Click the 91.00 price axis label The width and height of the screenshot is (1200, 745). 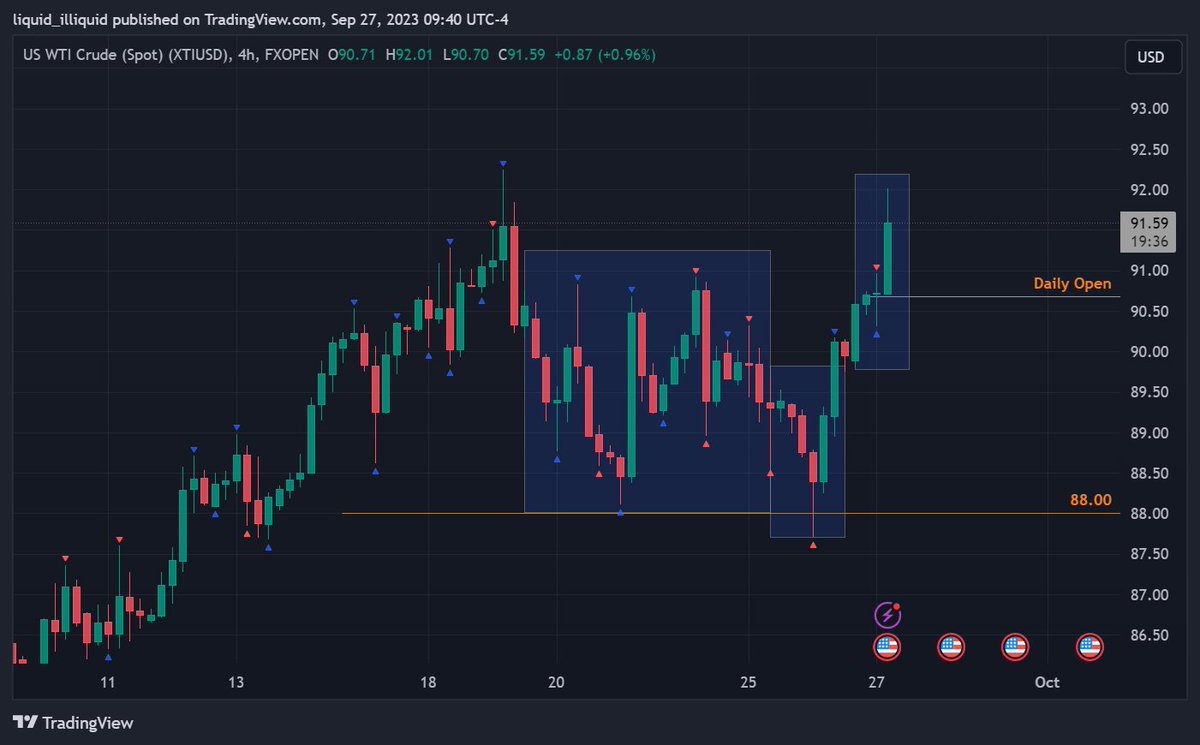[x=1151, y=271]
